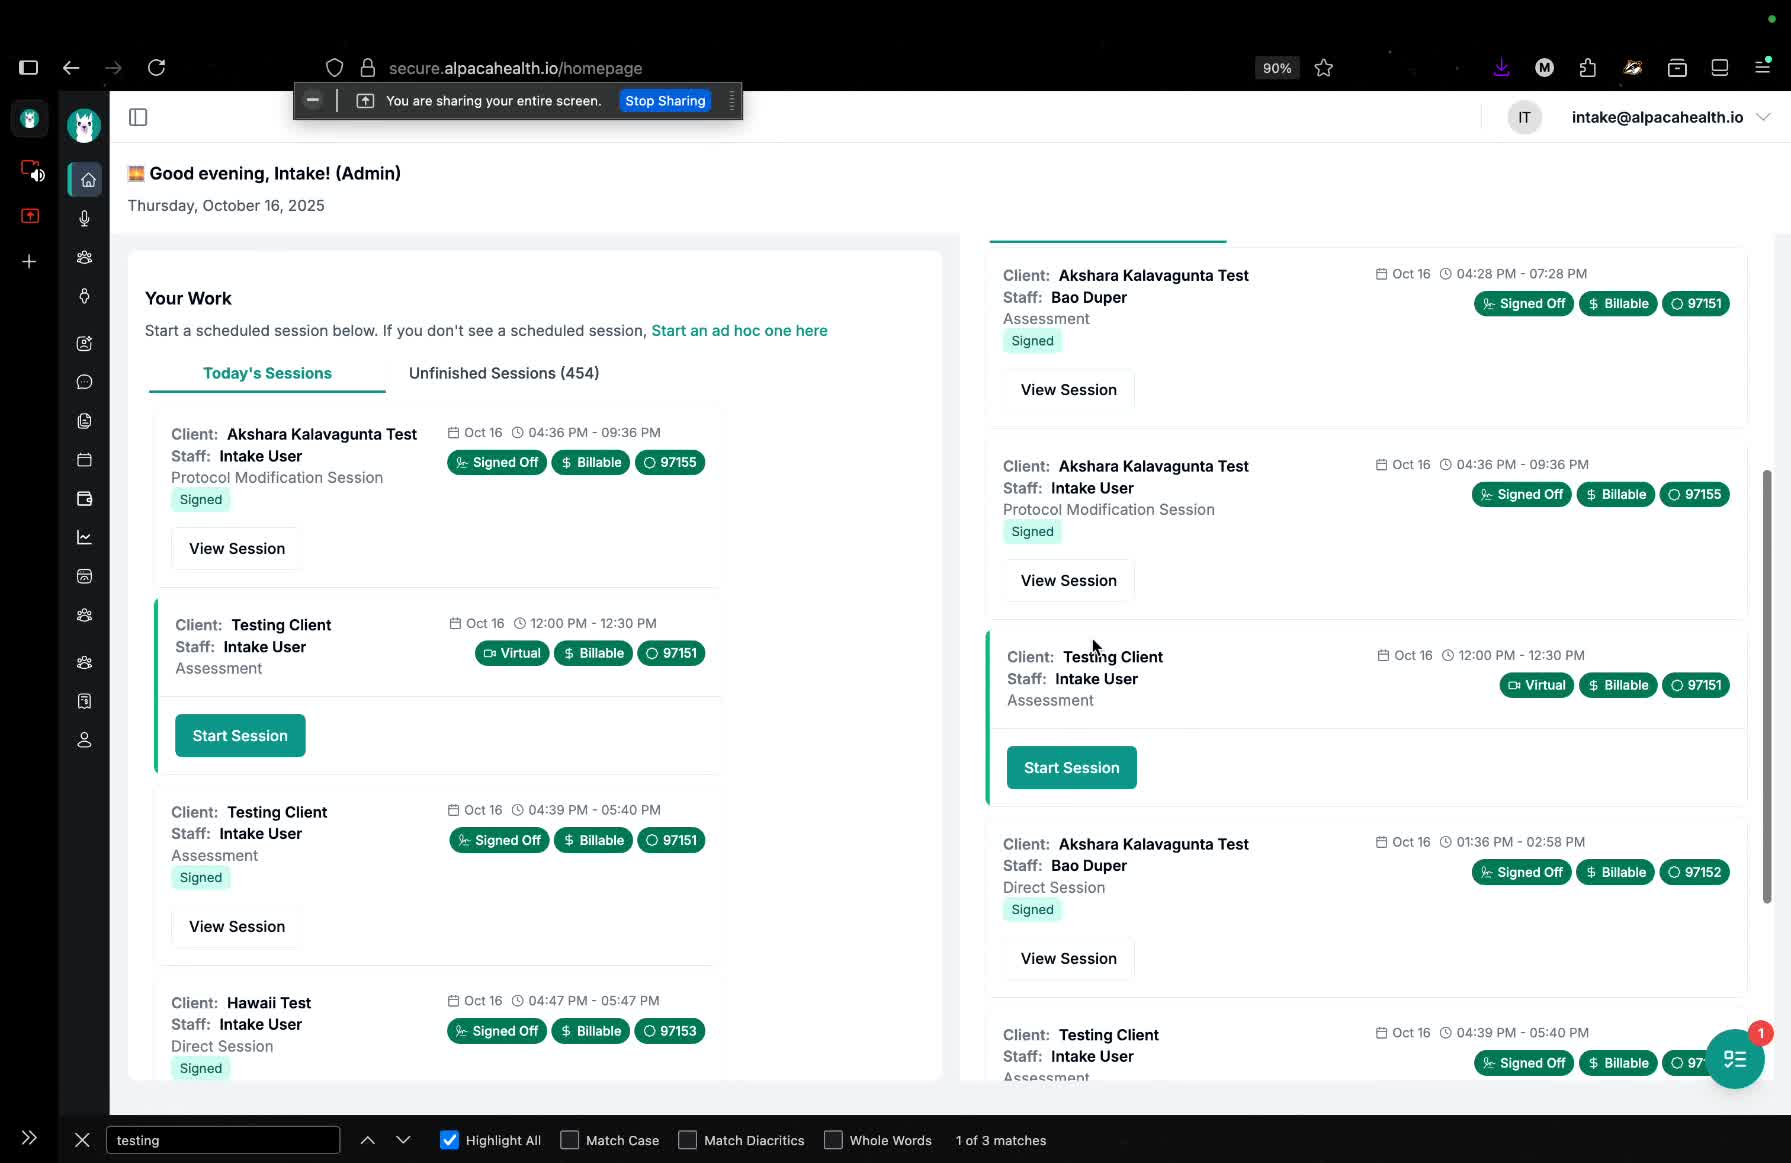Click the site lock security icon

click(x=368, y=68)
